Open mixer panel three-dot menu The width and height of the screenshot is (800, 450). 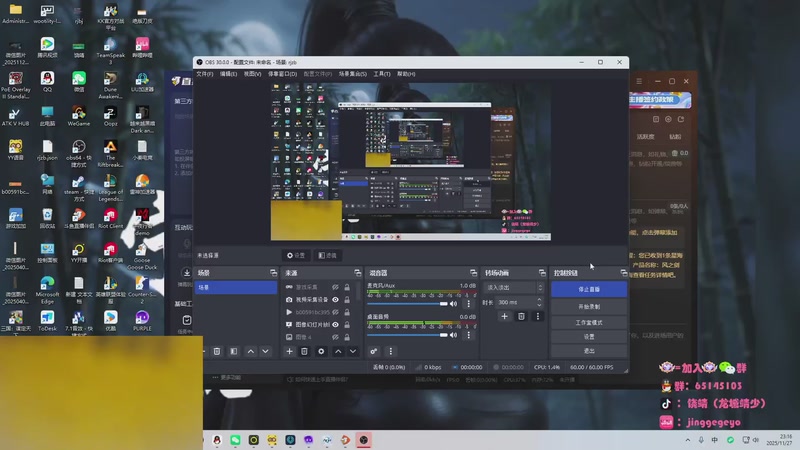(x=390, y=352)
